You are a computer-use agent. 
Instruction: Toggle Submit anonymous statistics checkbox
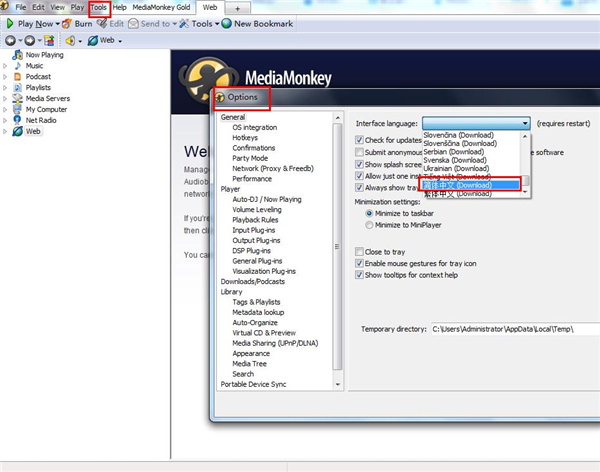pyautogui.click(x=359, y=152)
